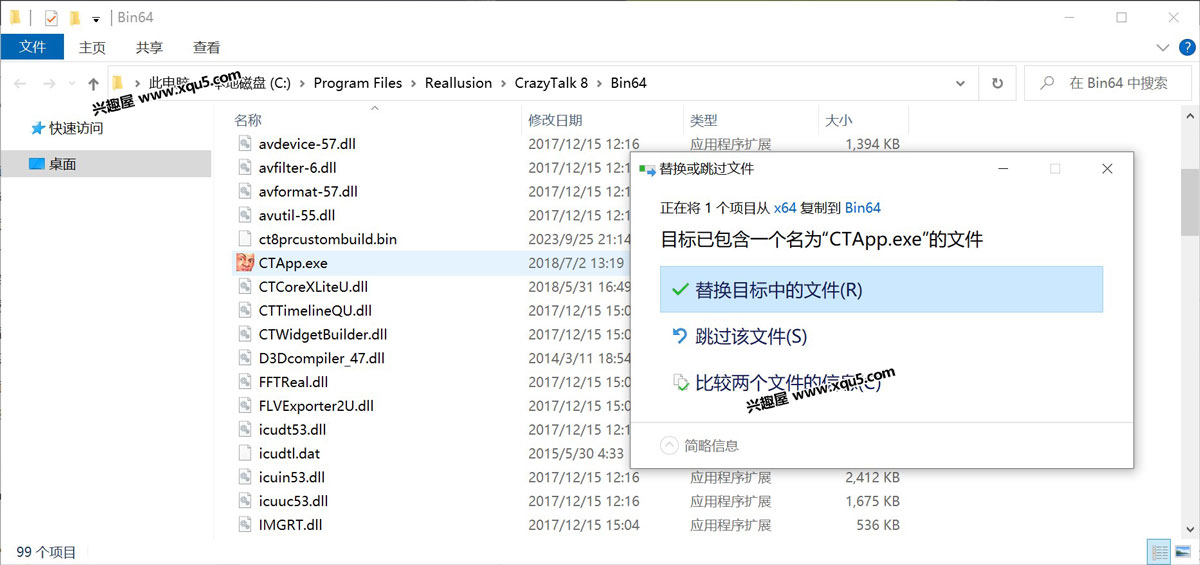Switch to the 共享 ribbon tab
This screenshot has width=1200, height=565.
pyautogui.click(x=149, y=47)
